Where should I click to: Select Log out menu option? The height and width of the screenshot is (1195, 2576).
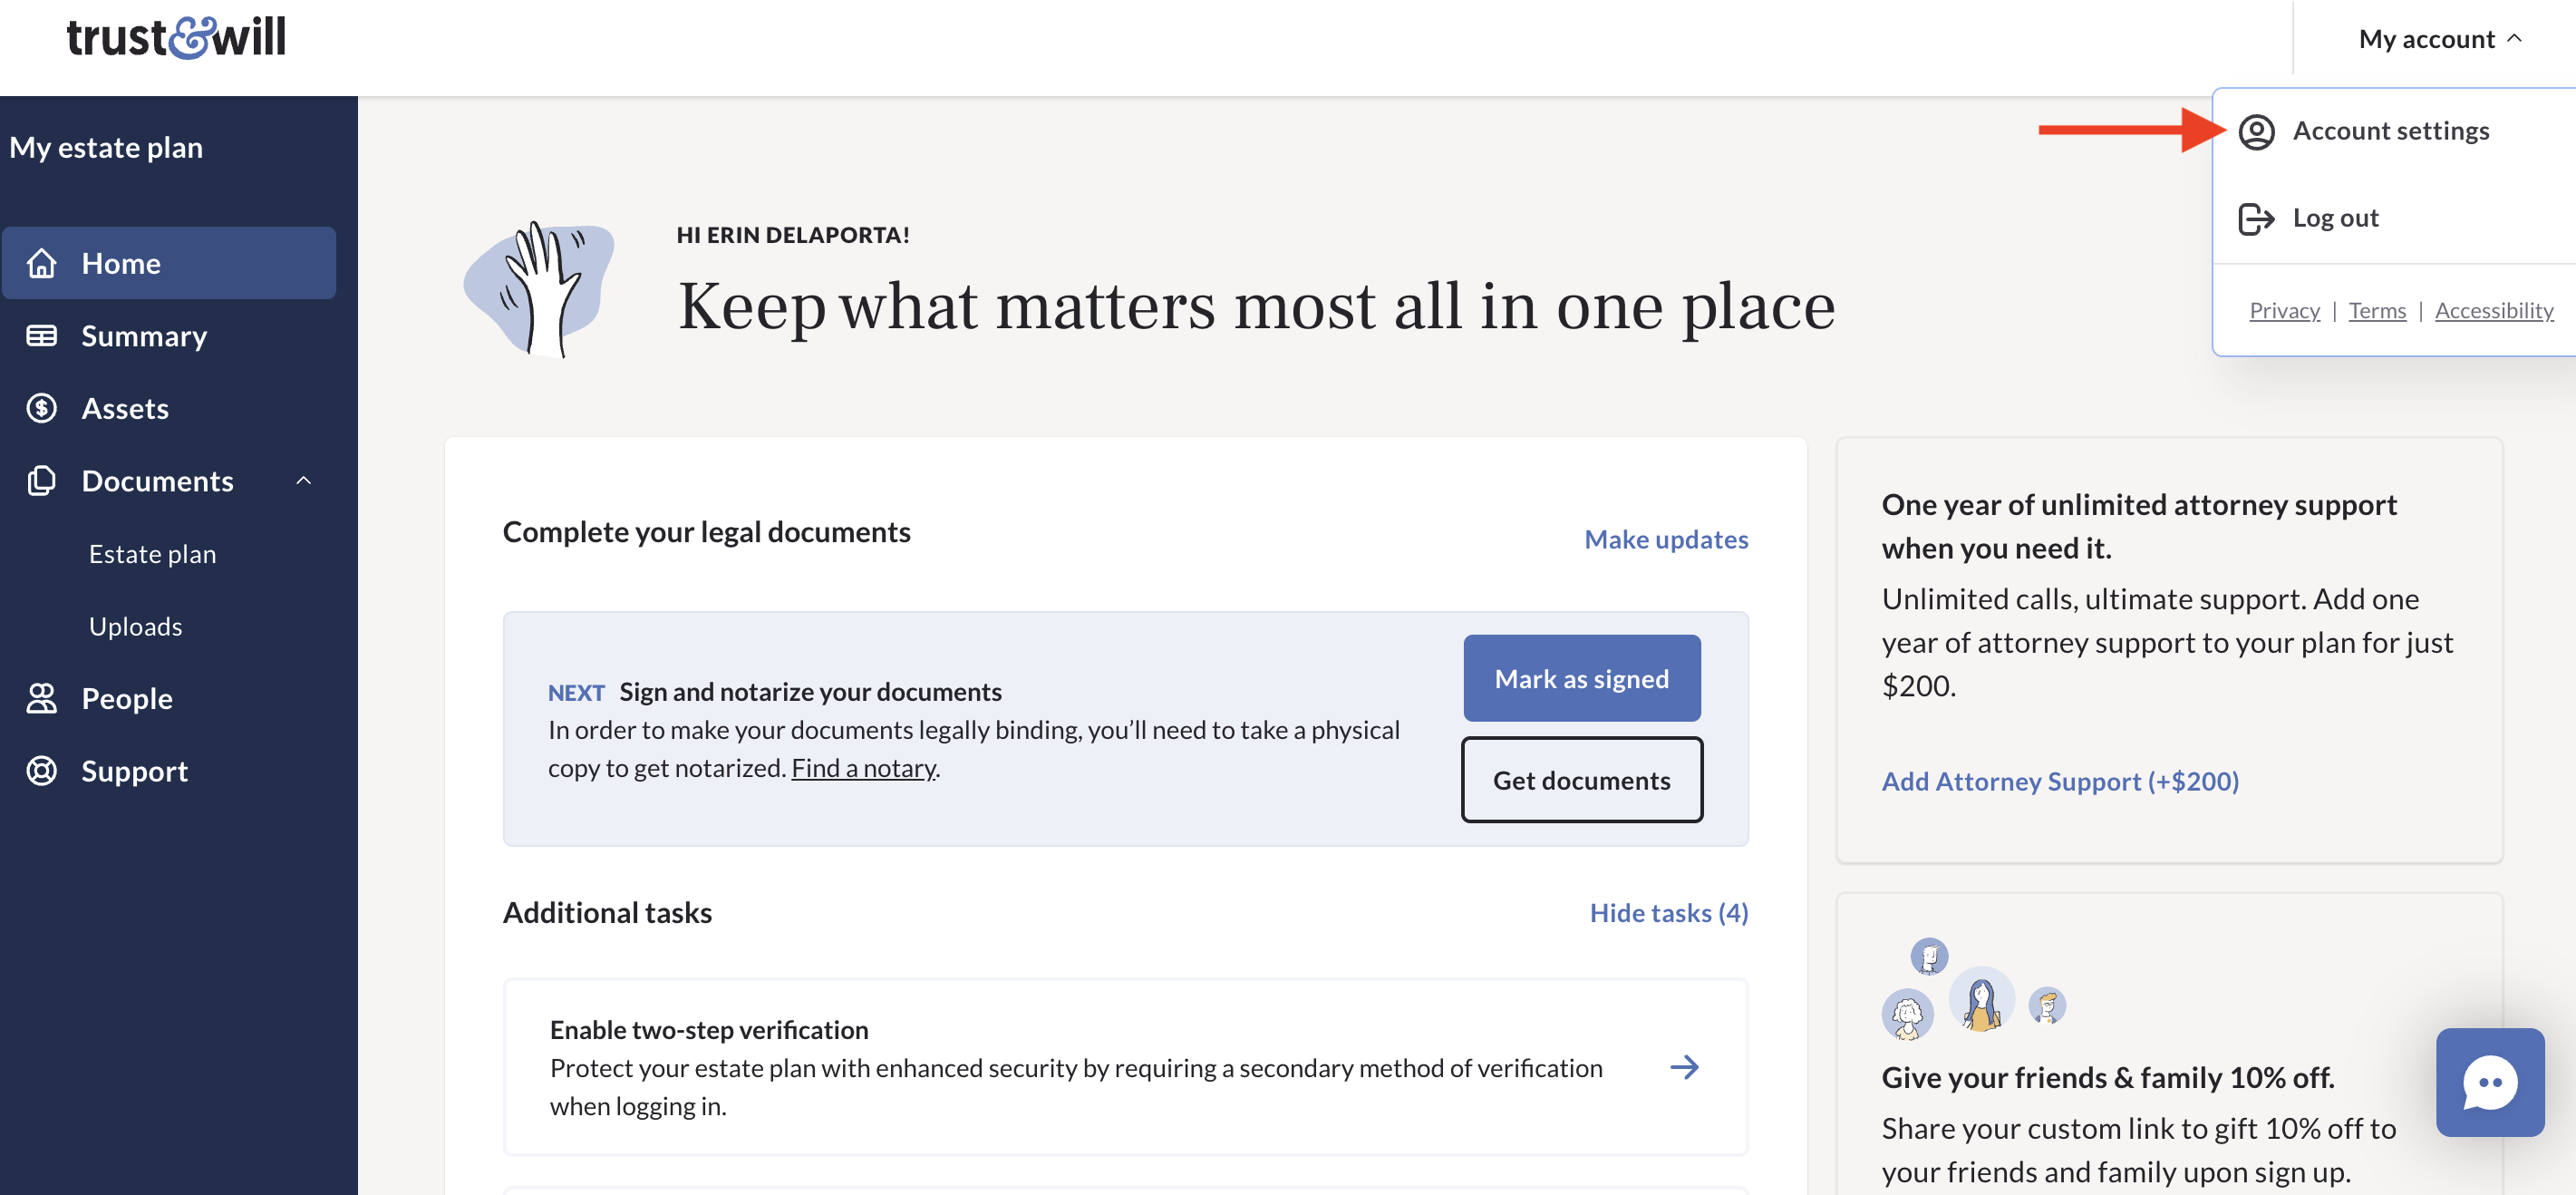2333,215
